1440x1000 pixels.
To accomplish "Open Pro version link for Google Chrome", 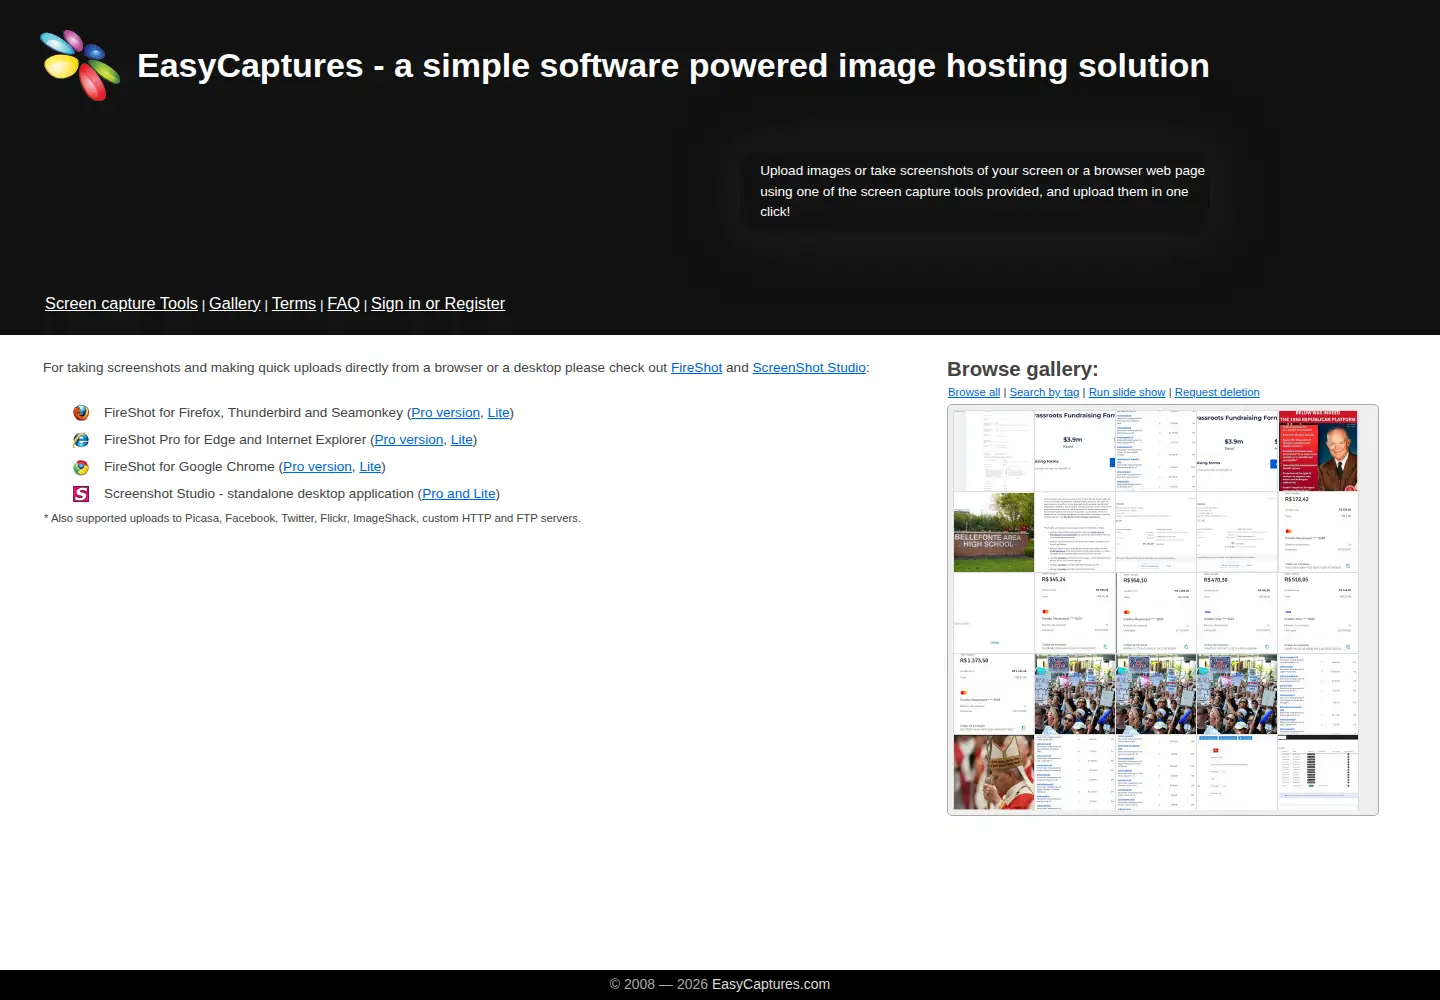I will tap(317, 467).
